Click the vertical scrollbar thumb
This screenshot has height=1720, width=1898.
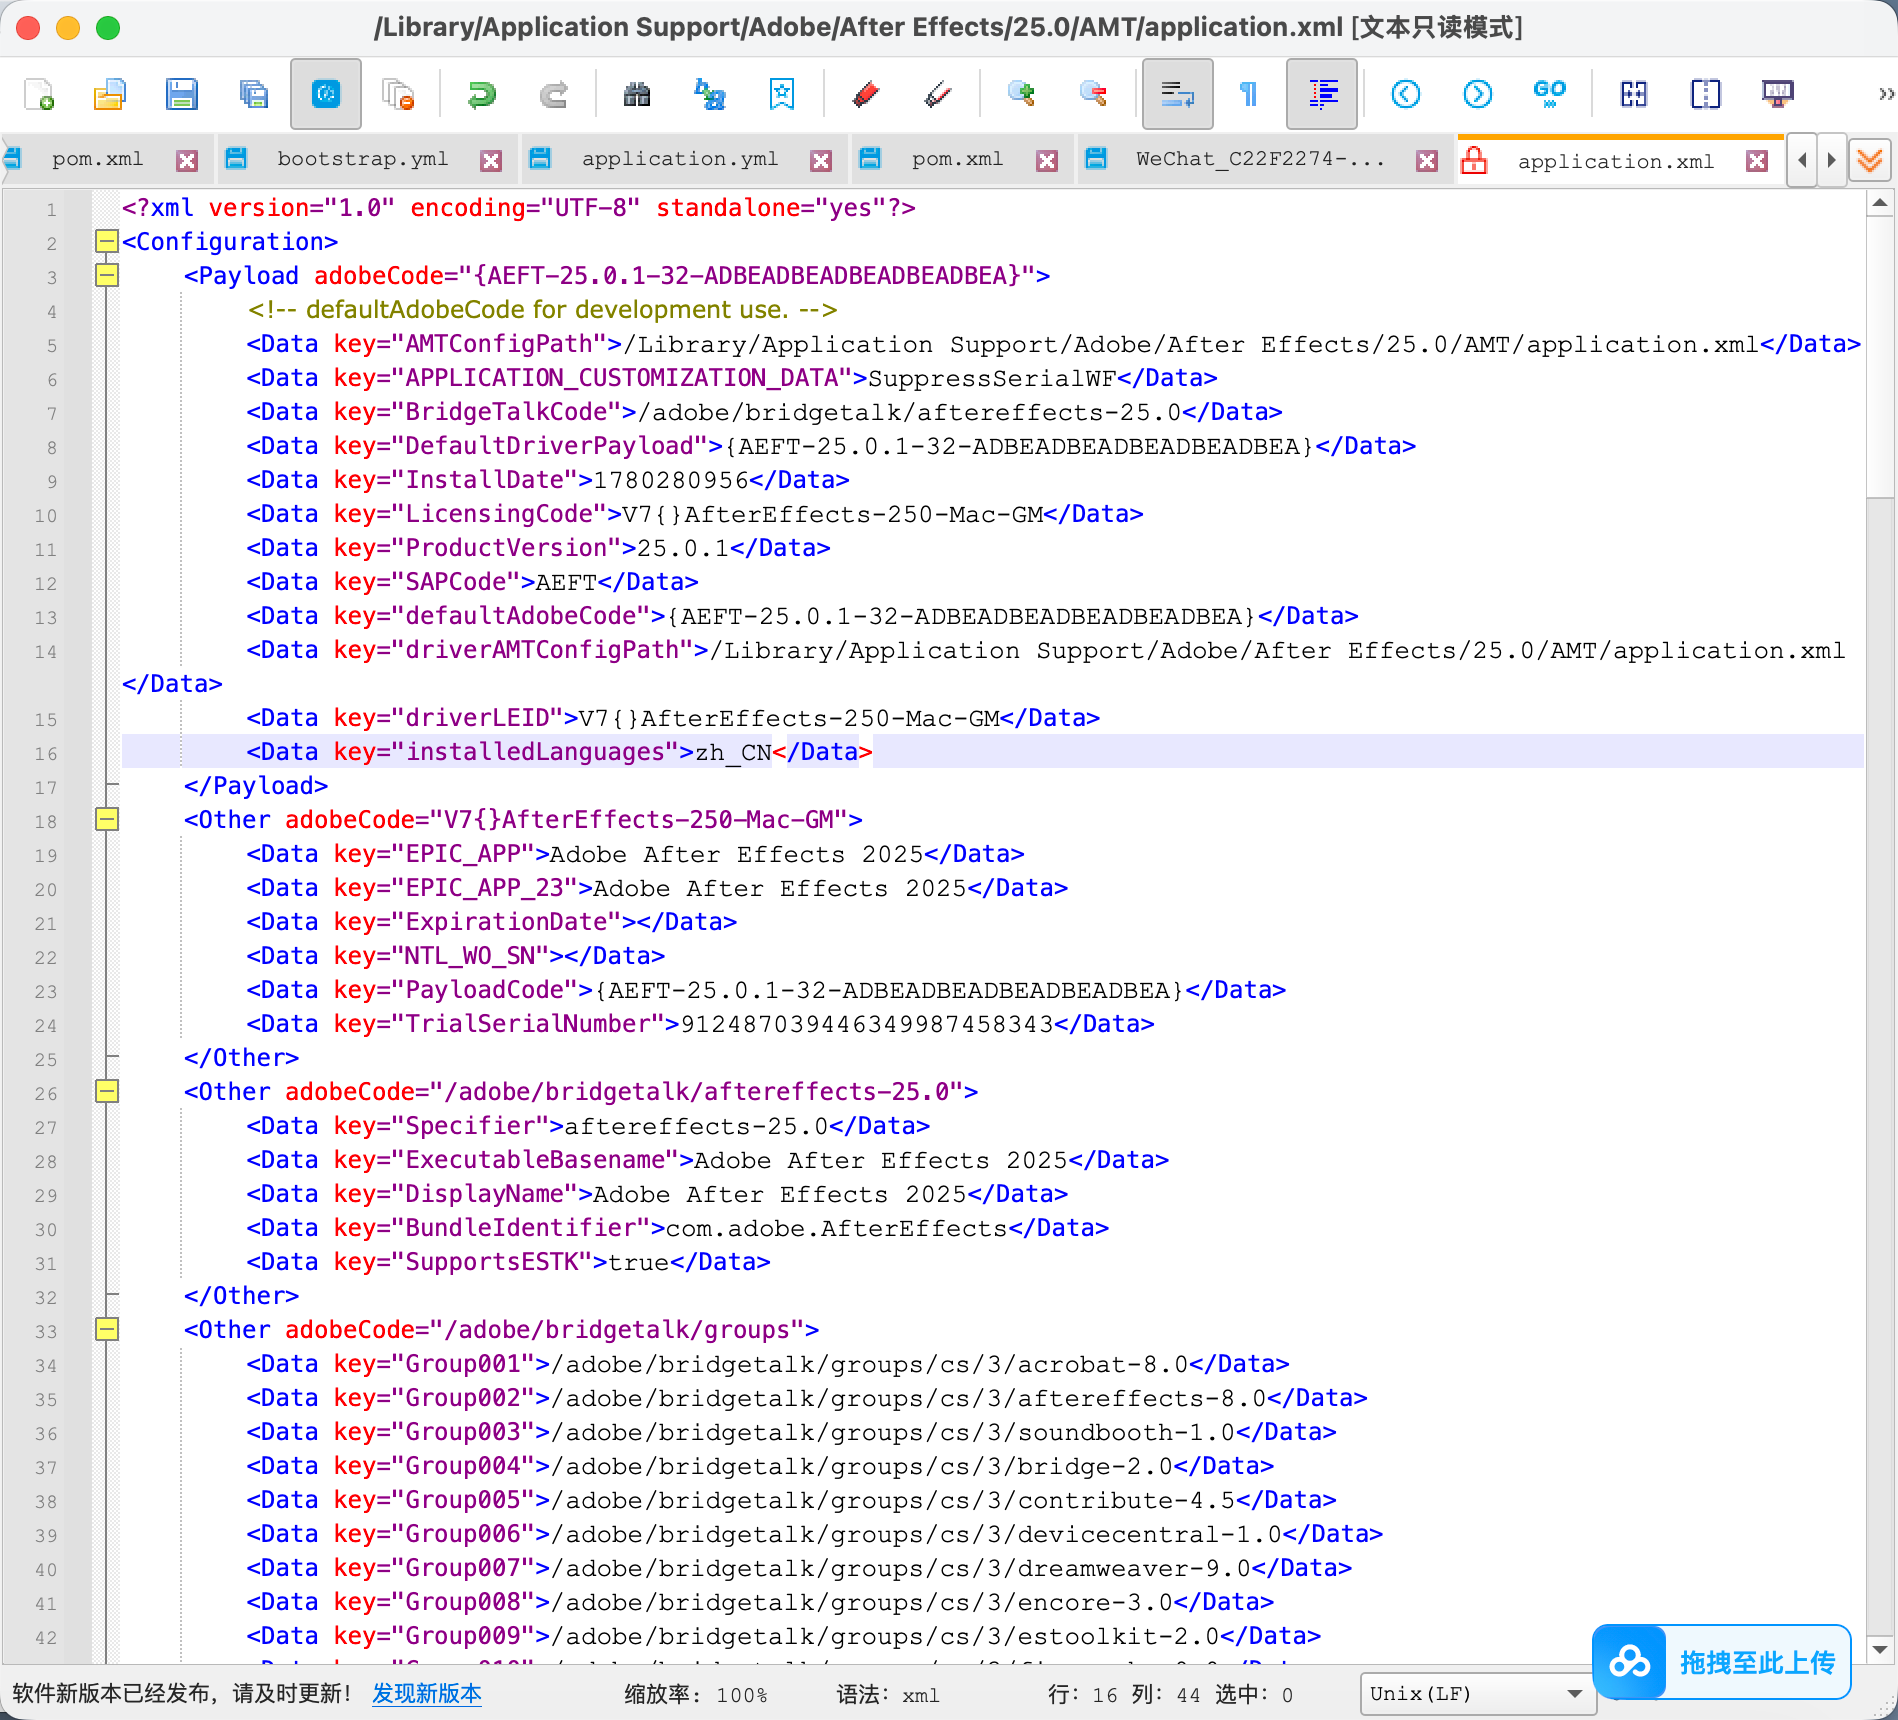pyautogui.click(x=1880, y=356)
